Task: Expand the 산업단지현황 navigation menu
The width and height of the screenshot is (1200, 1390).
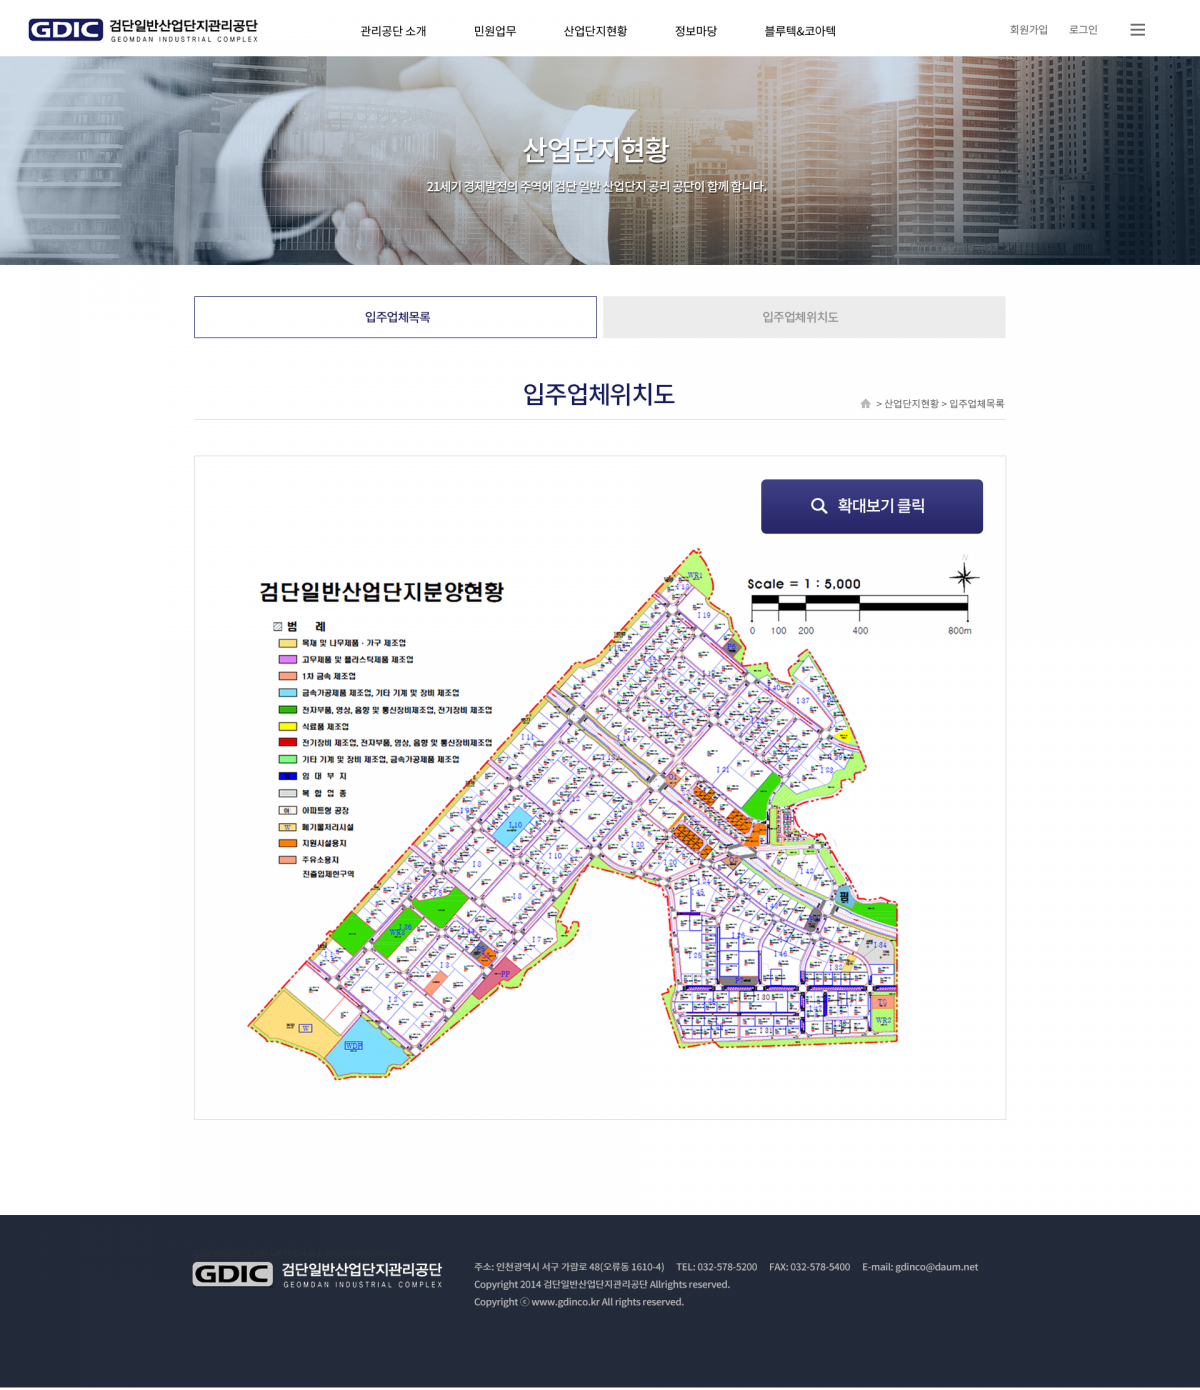Action: tap(595, 31)
